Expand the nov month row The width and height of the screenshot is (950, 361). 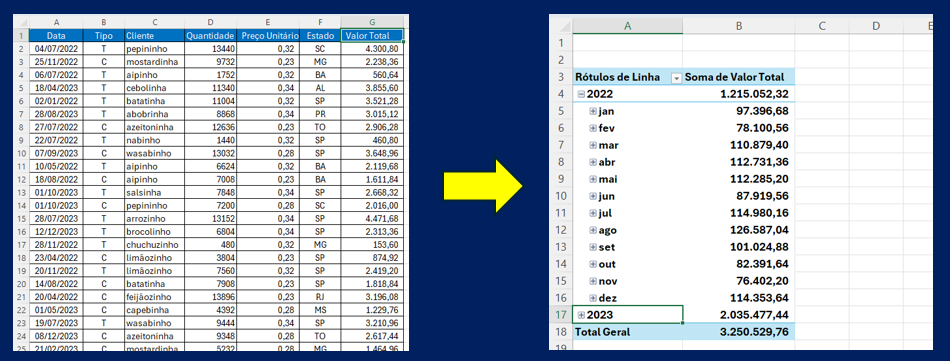(593, 281)
